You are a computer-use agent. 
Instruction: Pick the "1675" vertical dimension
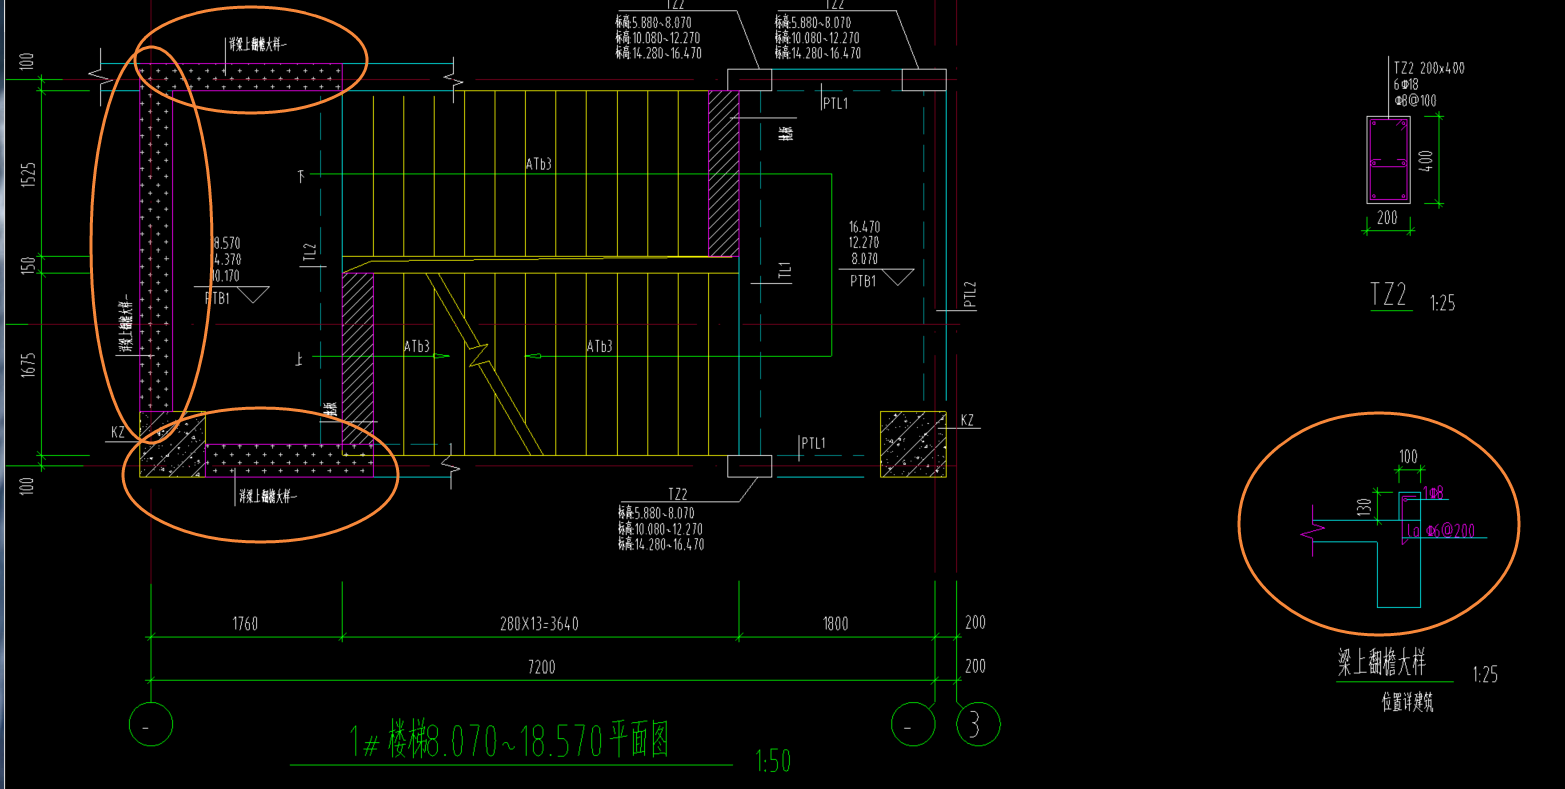pyautogui.click(x=29, y=364)
